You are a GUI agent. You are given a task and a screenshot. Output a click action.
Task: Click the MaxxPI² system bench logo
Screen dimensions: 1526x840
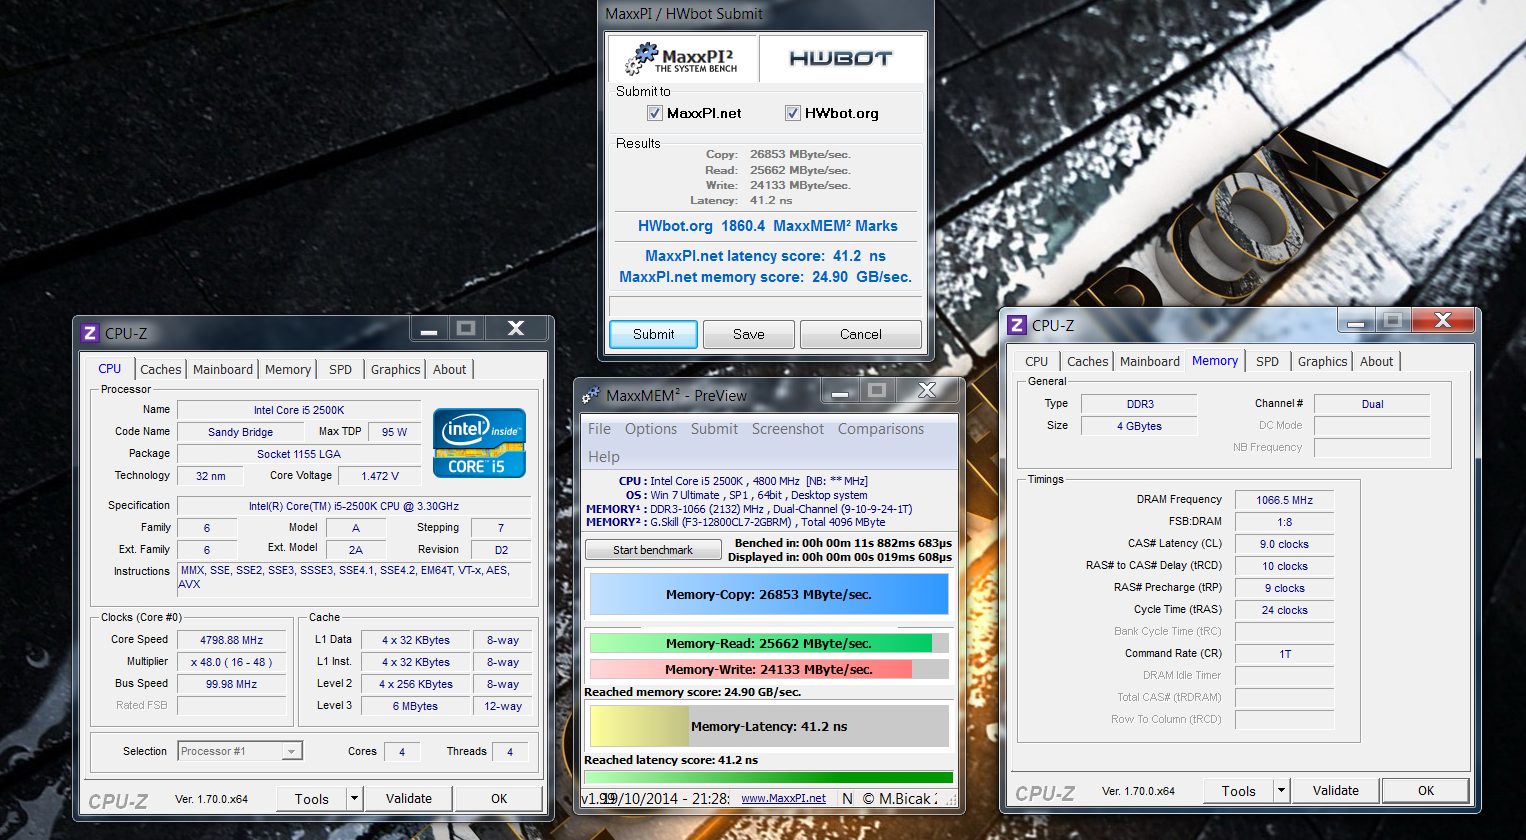pos(683,59)
